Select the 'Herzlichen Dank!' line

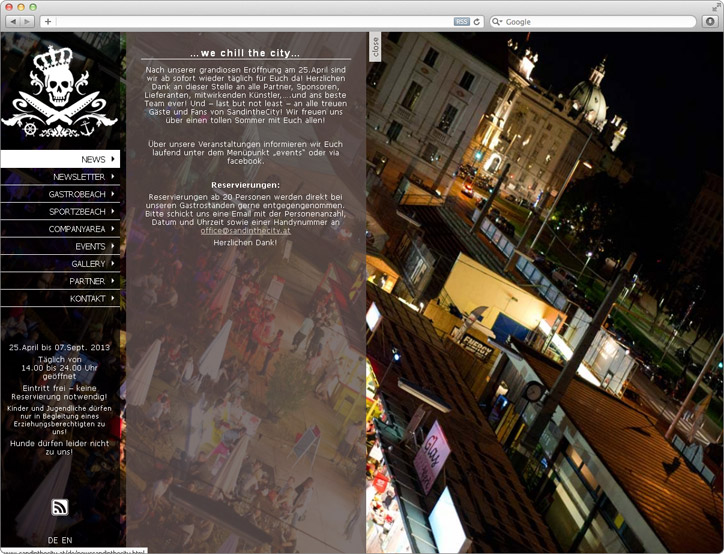pyautogui.click(x=245, y=242)
